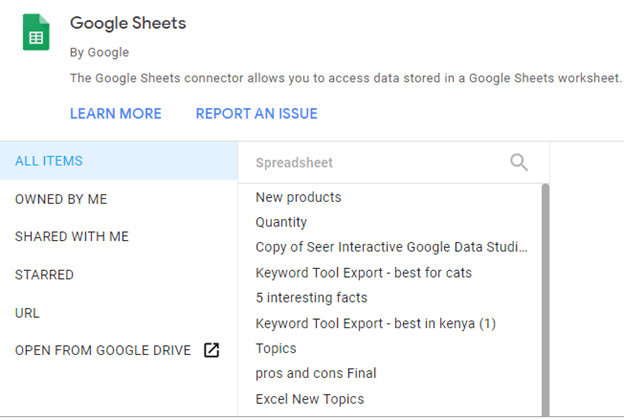This screenshot has width=624, height=420.
Task: Choose the URL option
Action: [x=27, y=313]
